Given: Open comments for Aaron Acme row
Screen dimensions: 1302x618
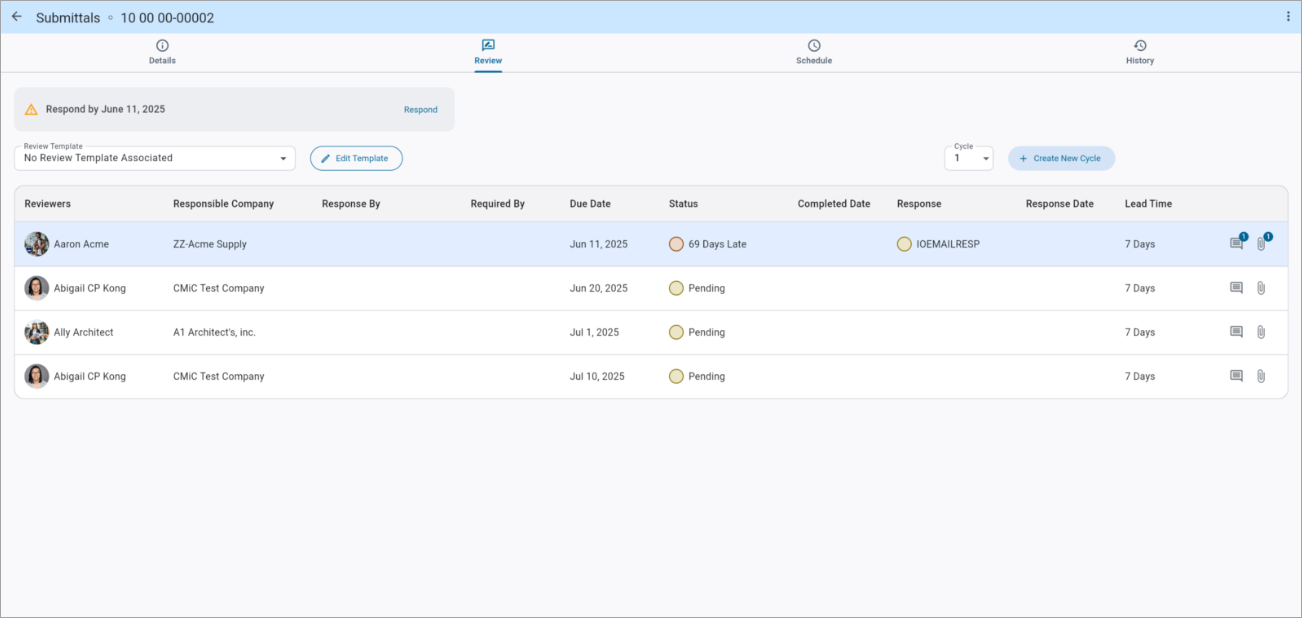Looking at the screenshot, I should [x=1236, y=244].
